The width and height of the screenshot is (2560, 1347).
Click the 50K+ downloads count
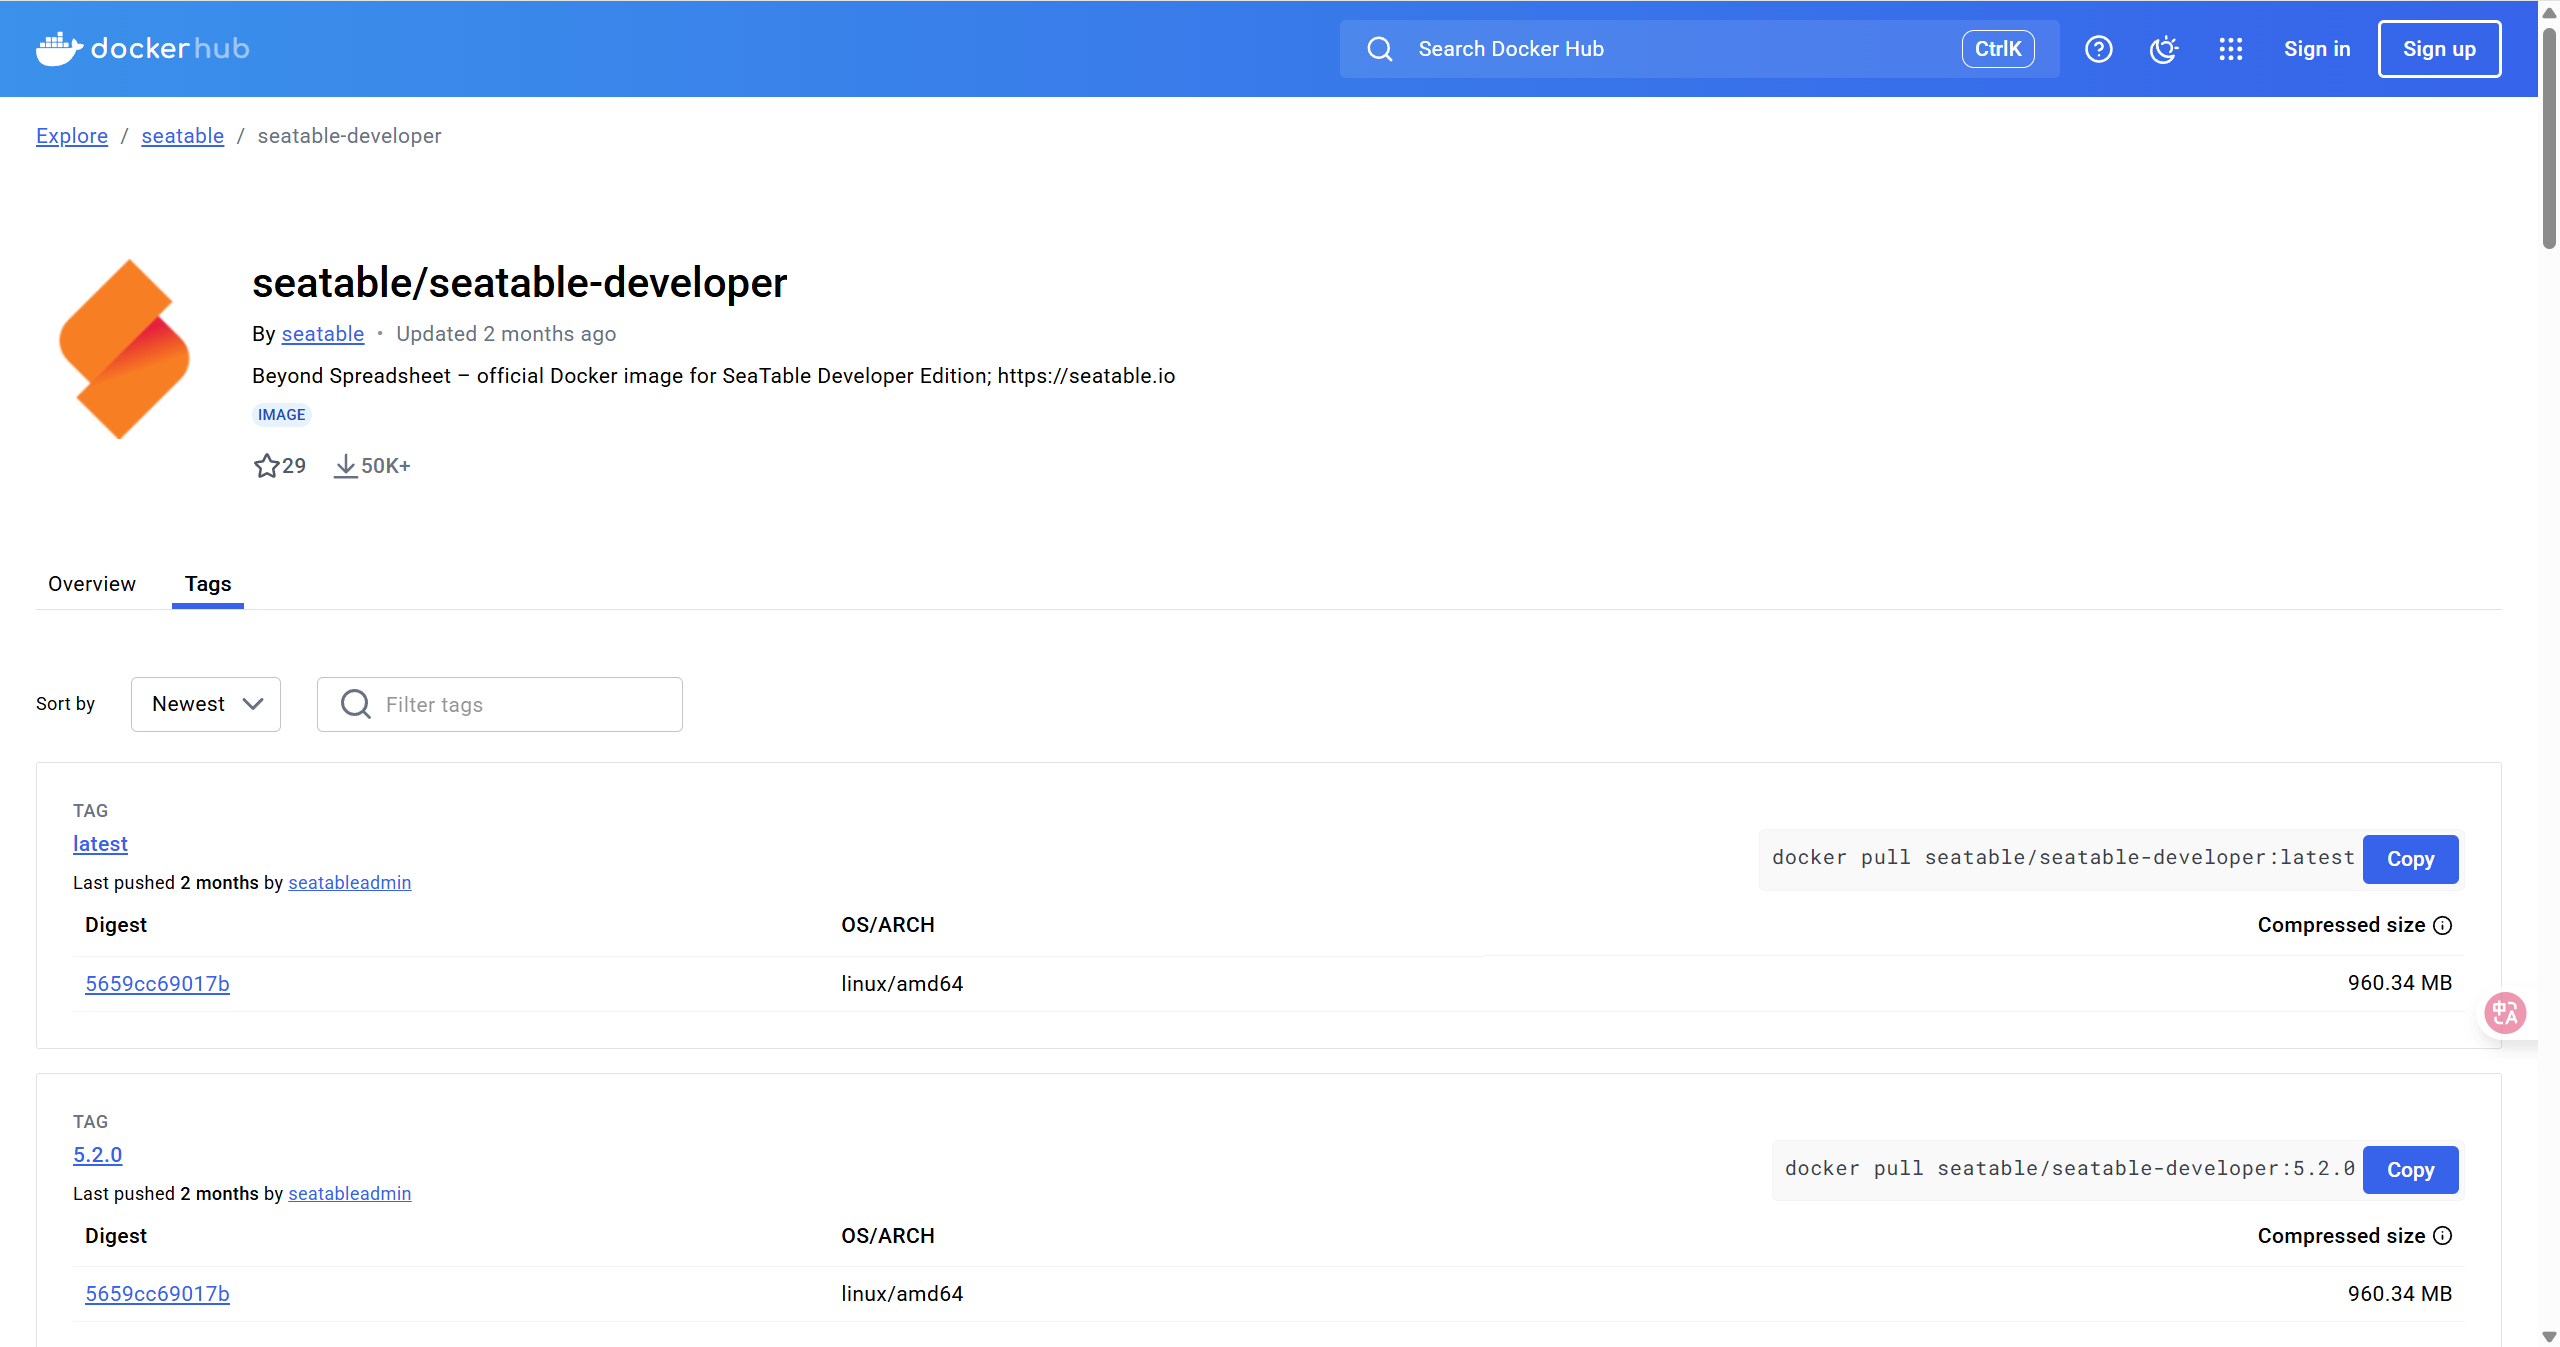pyautogui.click(x=386, y=466)
